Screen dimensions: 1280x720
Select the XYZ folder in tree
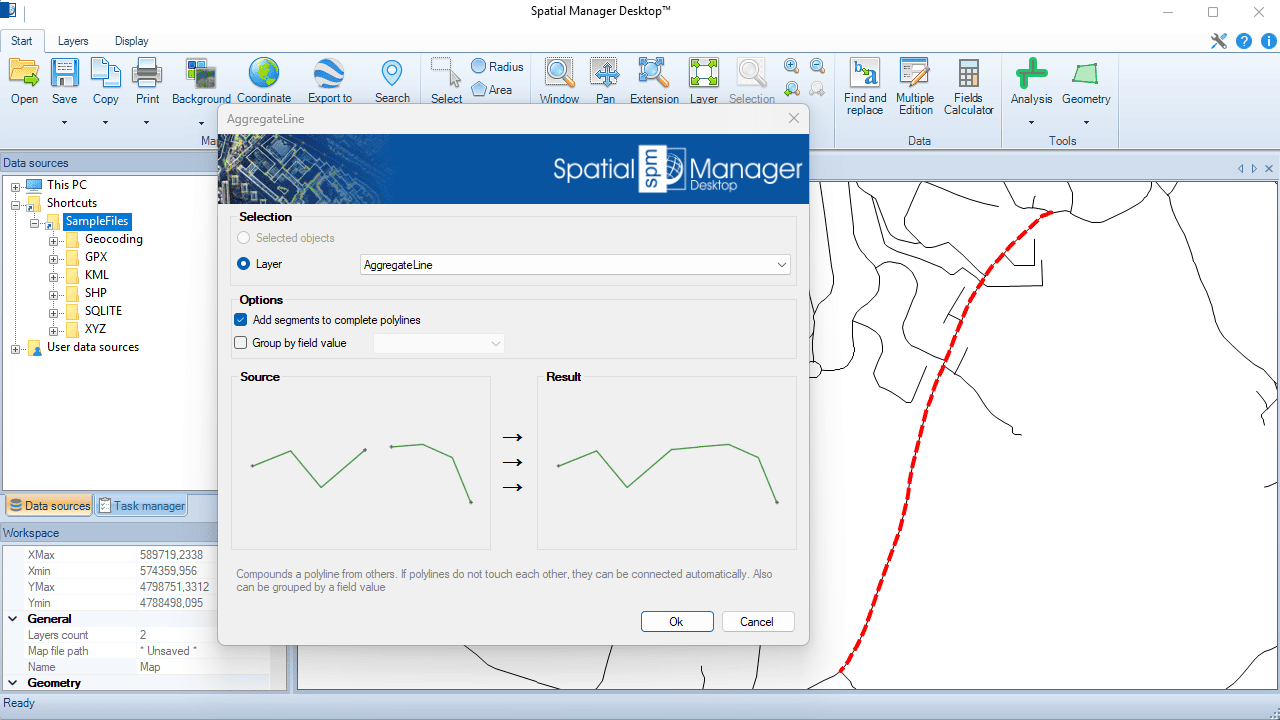click(x=95, y=329)
